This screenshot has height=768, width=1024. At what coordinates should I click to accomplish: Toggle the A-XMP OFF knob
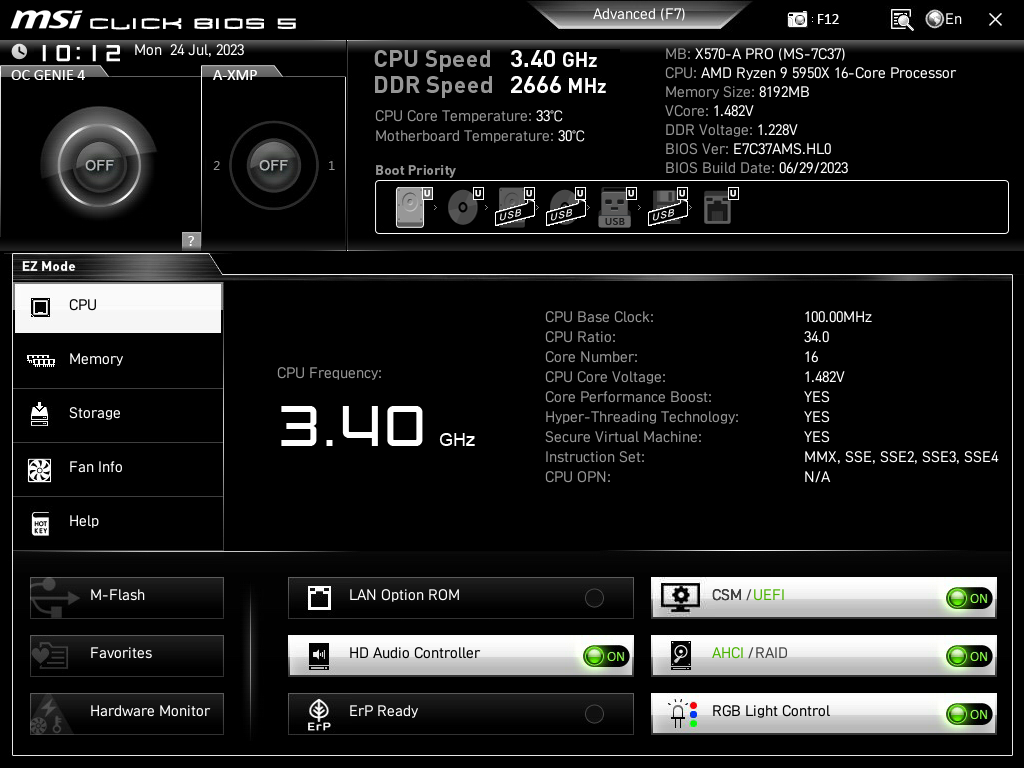coord(274,165)
